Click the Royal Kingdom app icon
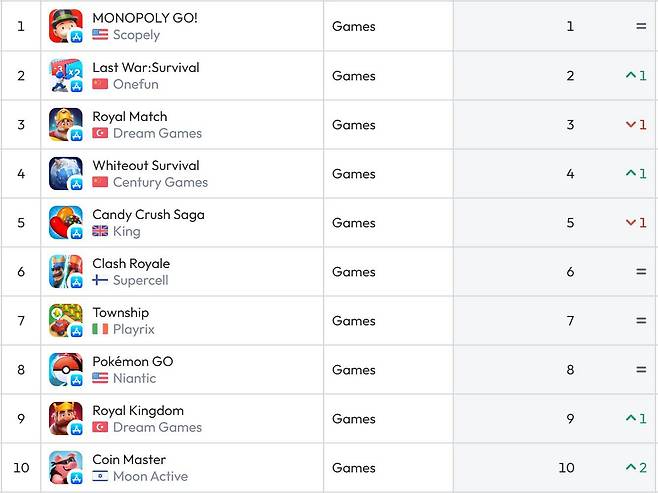This screenshot has width=658, height=493. click(x=66, y=418)
